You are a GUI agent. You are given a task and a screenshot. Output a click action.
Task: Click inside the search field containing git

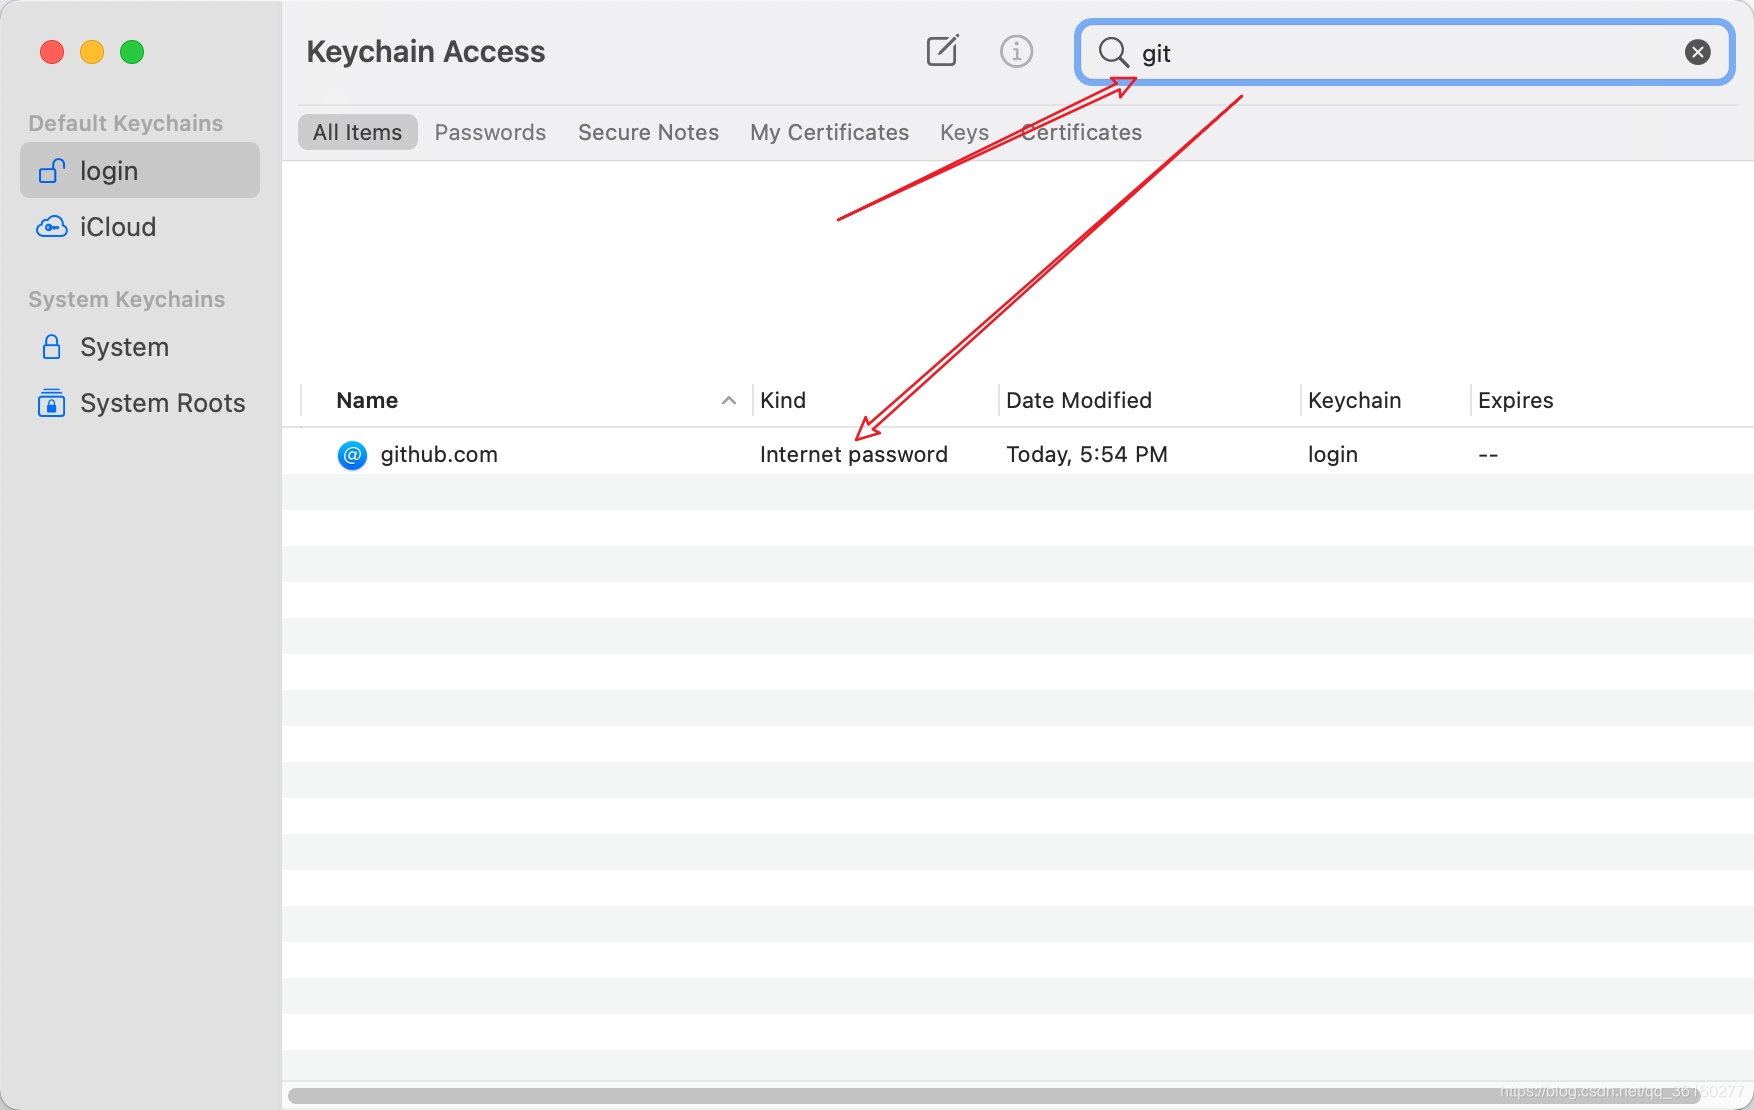pos(1404,52)
